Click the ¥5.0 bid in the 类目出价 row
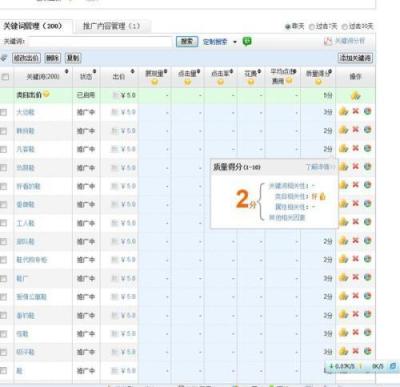 tap(128, 95)
